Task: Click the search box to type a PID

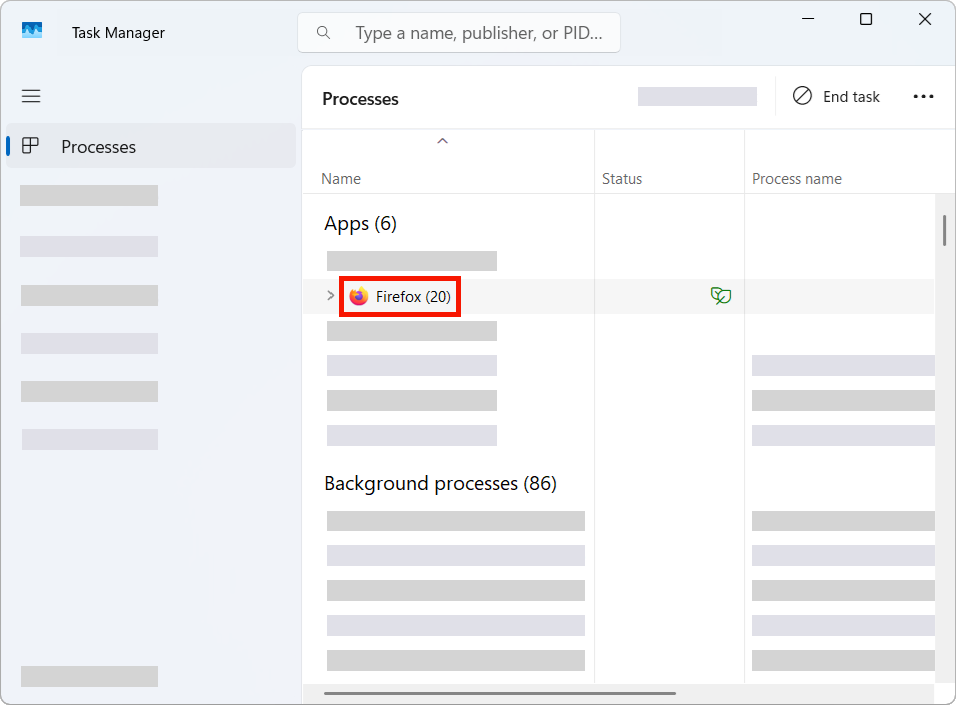Action: tap(470, 32)
